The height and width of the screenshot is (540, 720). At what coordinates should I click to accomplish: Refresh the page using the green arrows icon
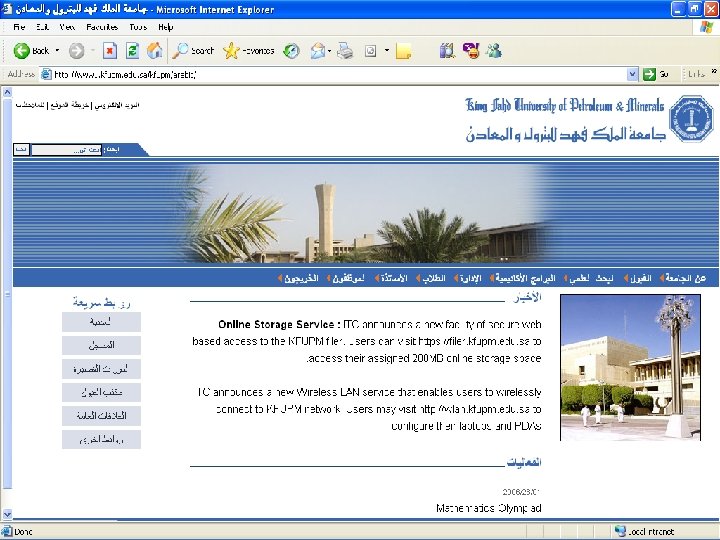[132, 51]
